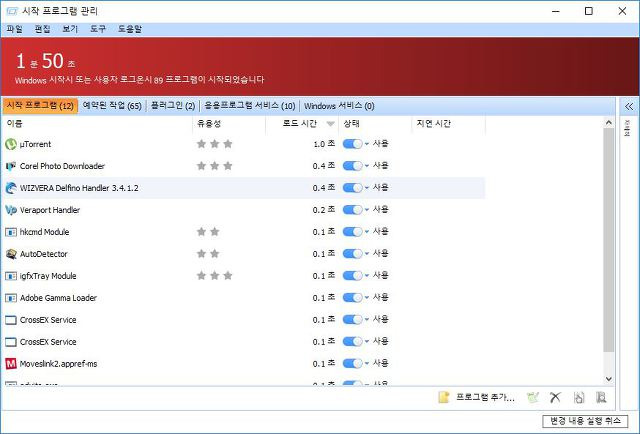The height and width of the screenshot is (434, 640).
Task: Click the 로드 시간 sort arrow
Action: (x=331, y=124)
